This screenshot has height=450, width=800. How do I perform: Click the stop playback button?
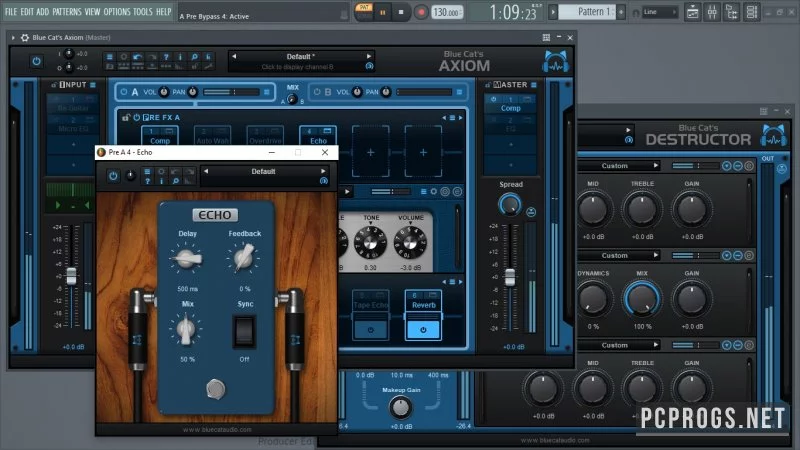pos(401,12)
